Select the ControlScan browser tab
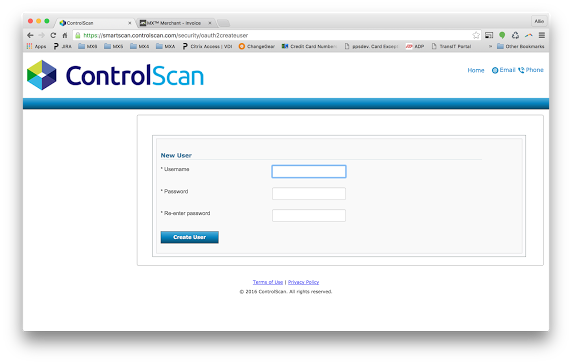The width and height of the screenshot is (572, 364). (x=95, y=23)
